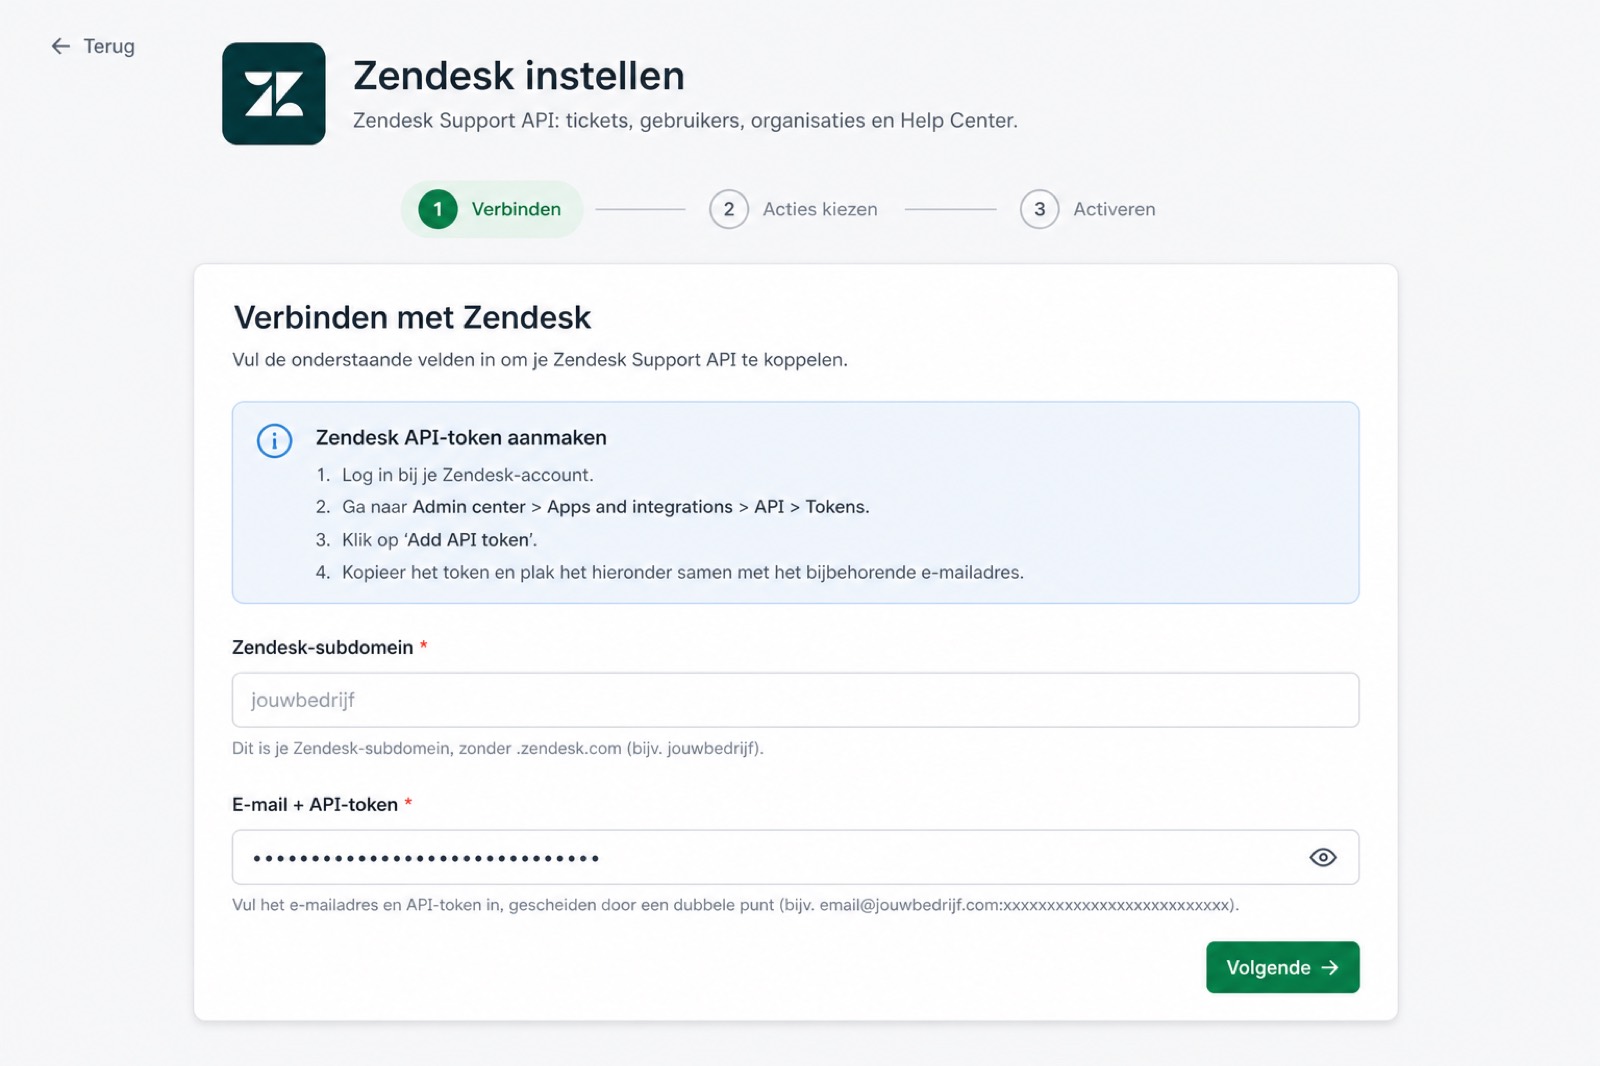Screen dimensions: 1600x1066
Task: Click the subdomain hint 'Dit is je Zendesk-subdomein'
Action: coord(497,748)
